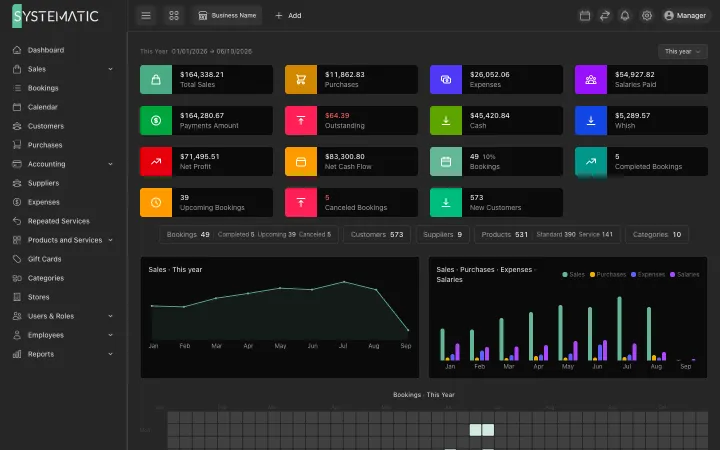Screen dimensions: 720x450
Task: Click the Net Profit trend icon
Action: (156, 162)
